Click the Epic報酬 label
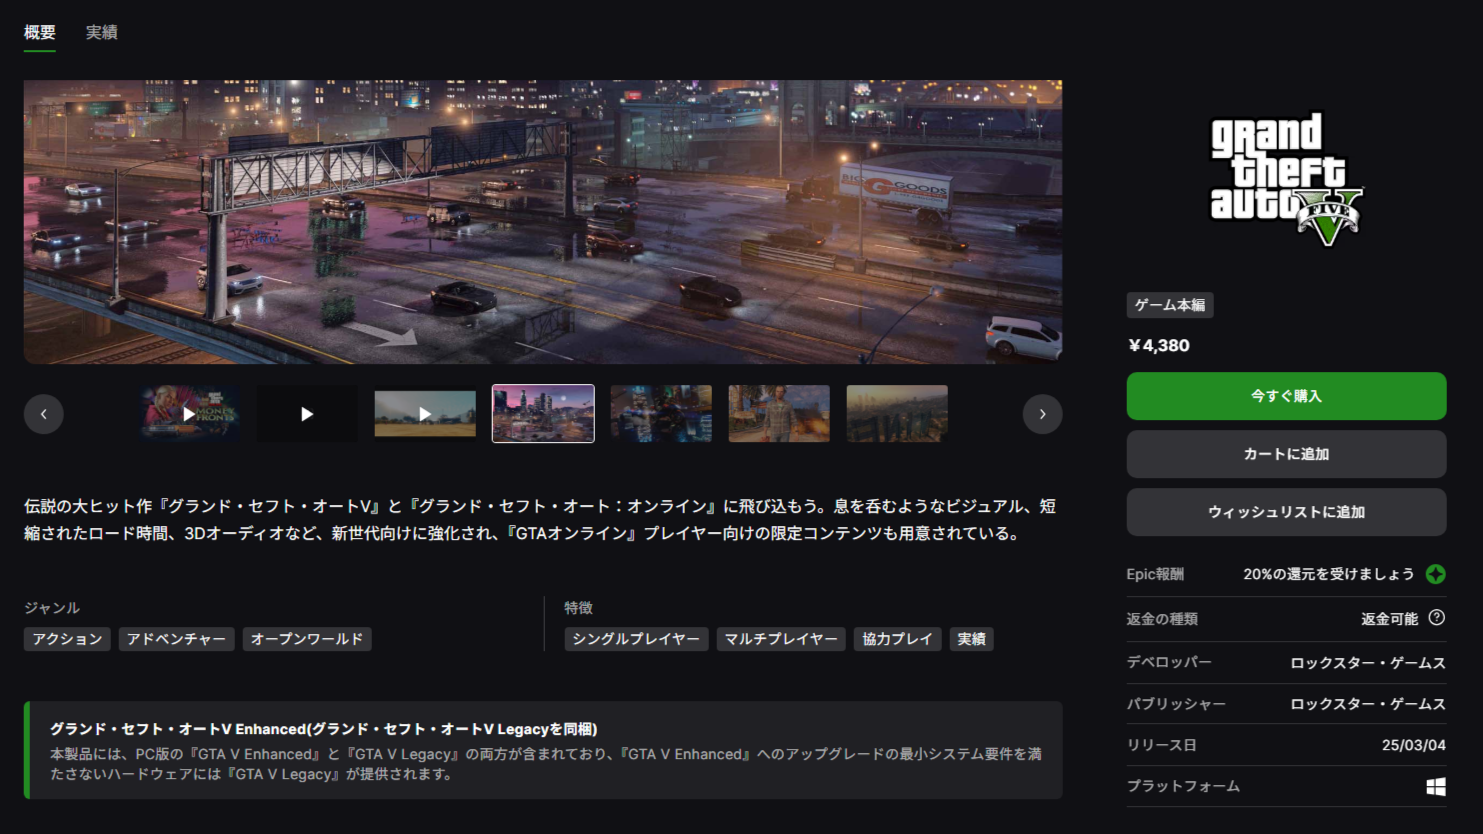Screen dimensions: 1483x834 (1155, 574)
